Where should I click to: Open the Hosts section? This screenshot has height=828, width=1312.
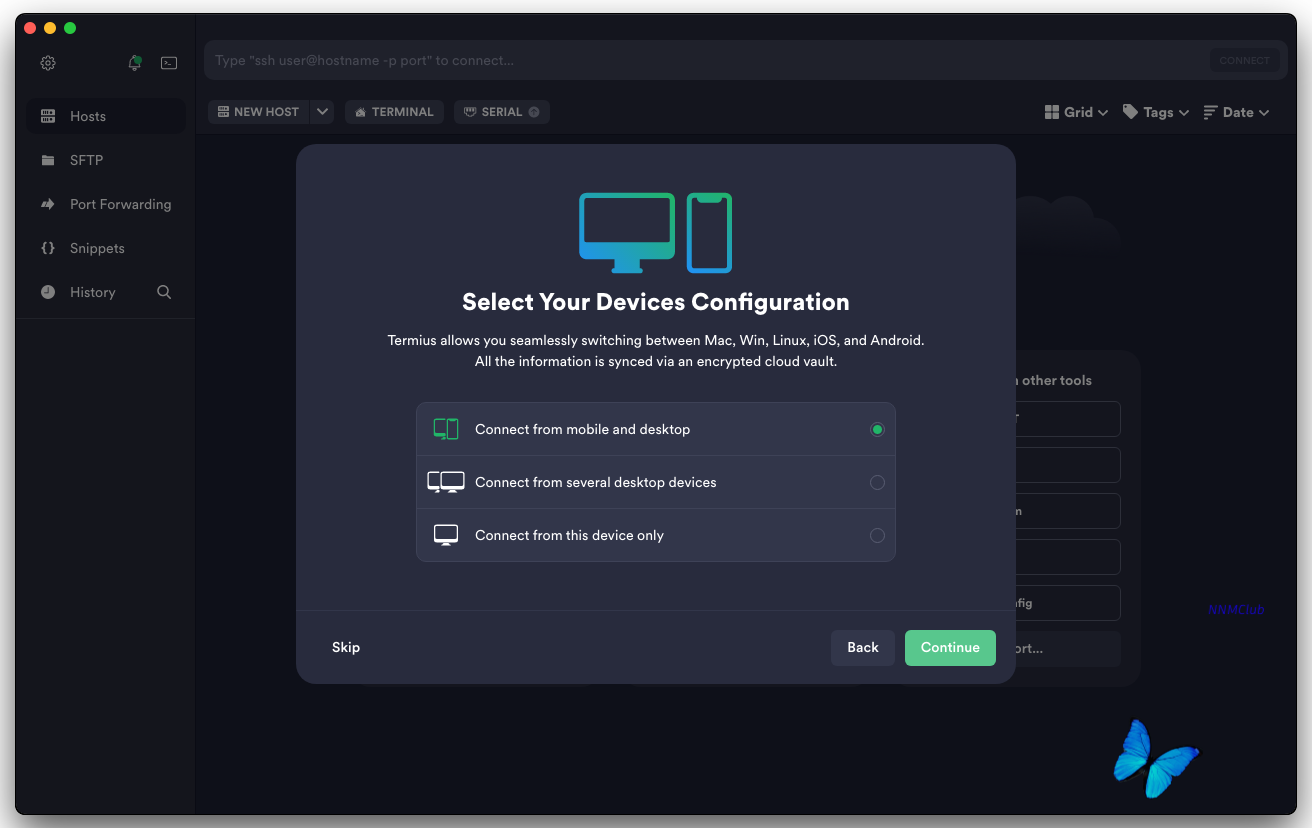[106, 116]
